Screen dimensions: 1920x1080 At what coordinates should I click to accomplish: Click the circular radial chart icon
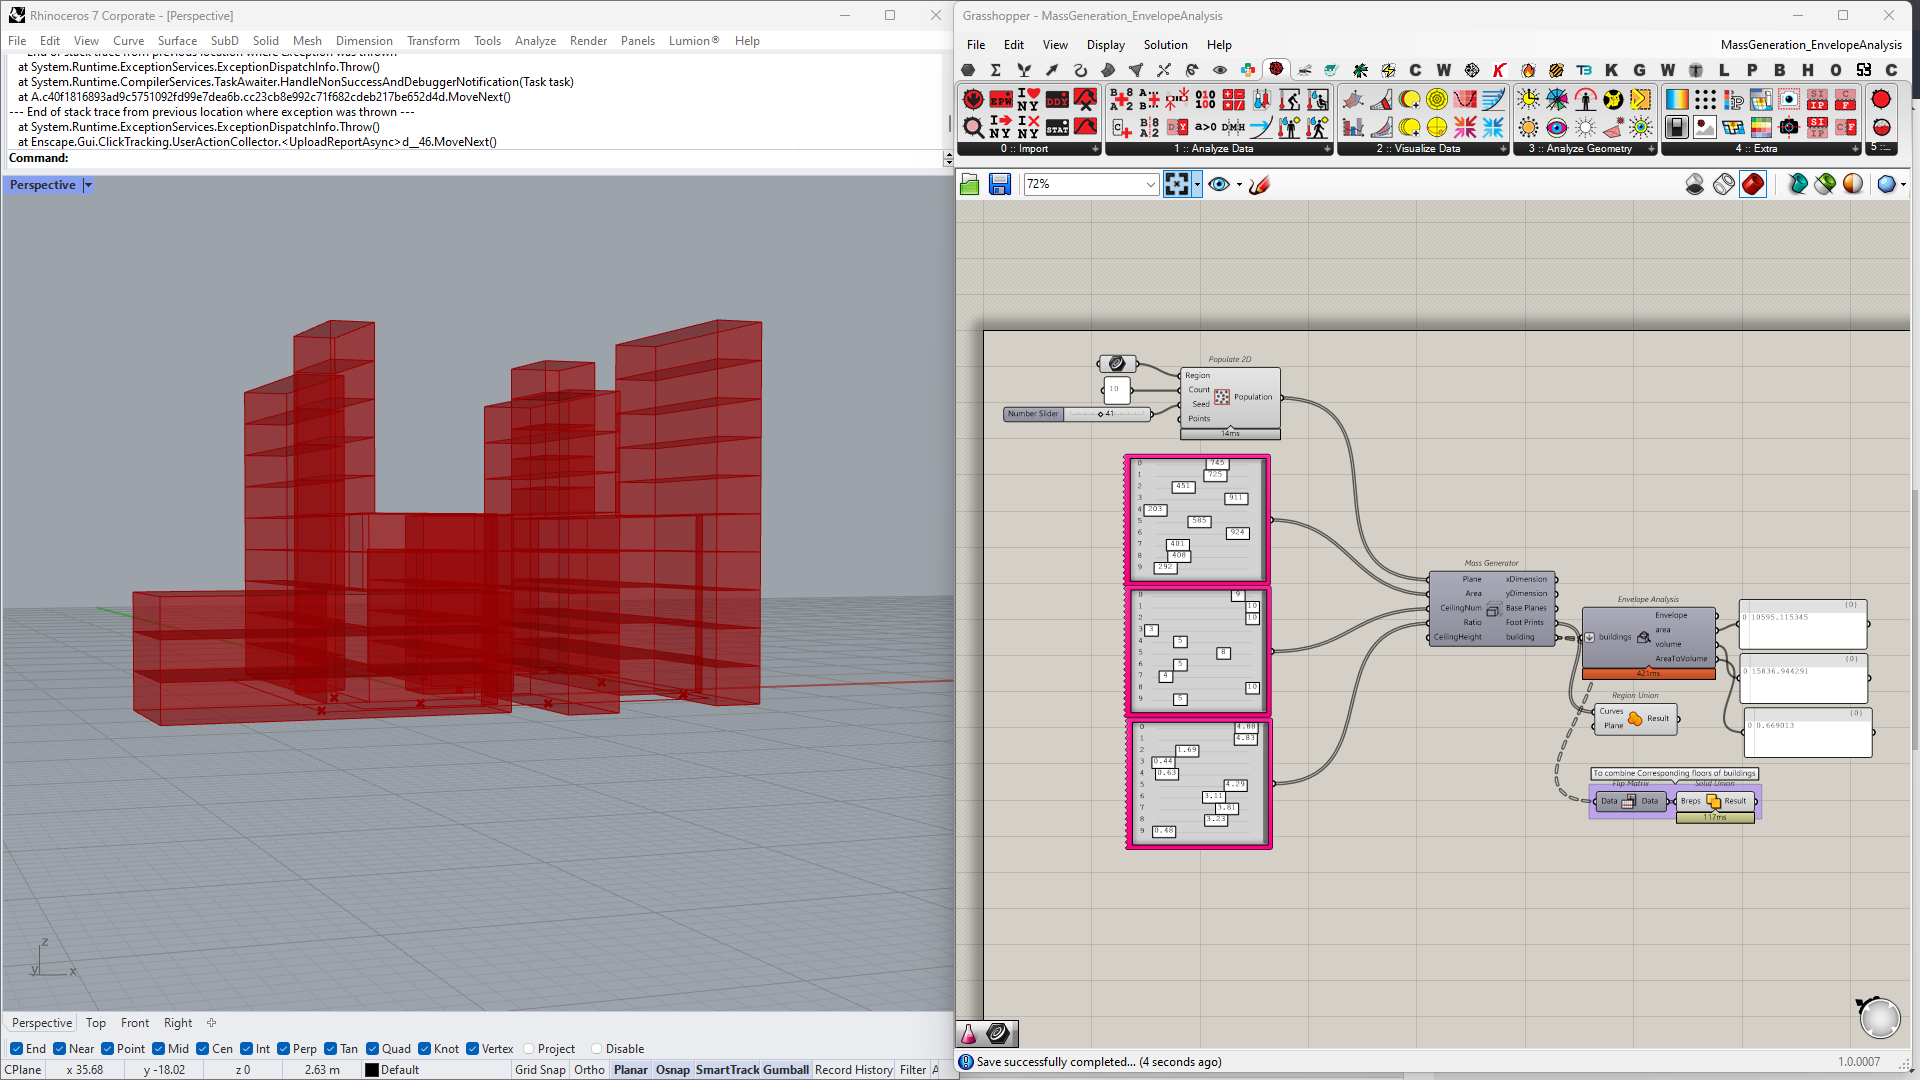[1437, 99]
